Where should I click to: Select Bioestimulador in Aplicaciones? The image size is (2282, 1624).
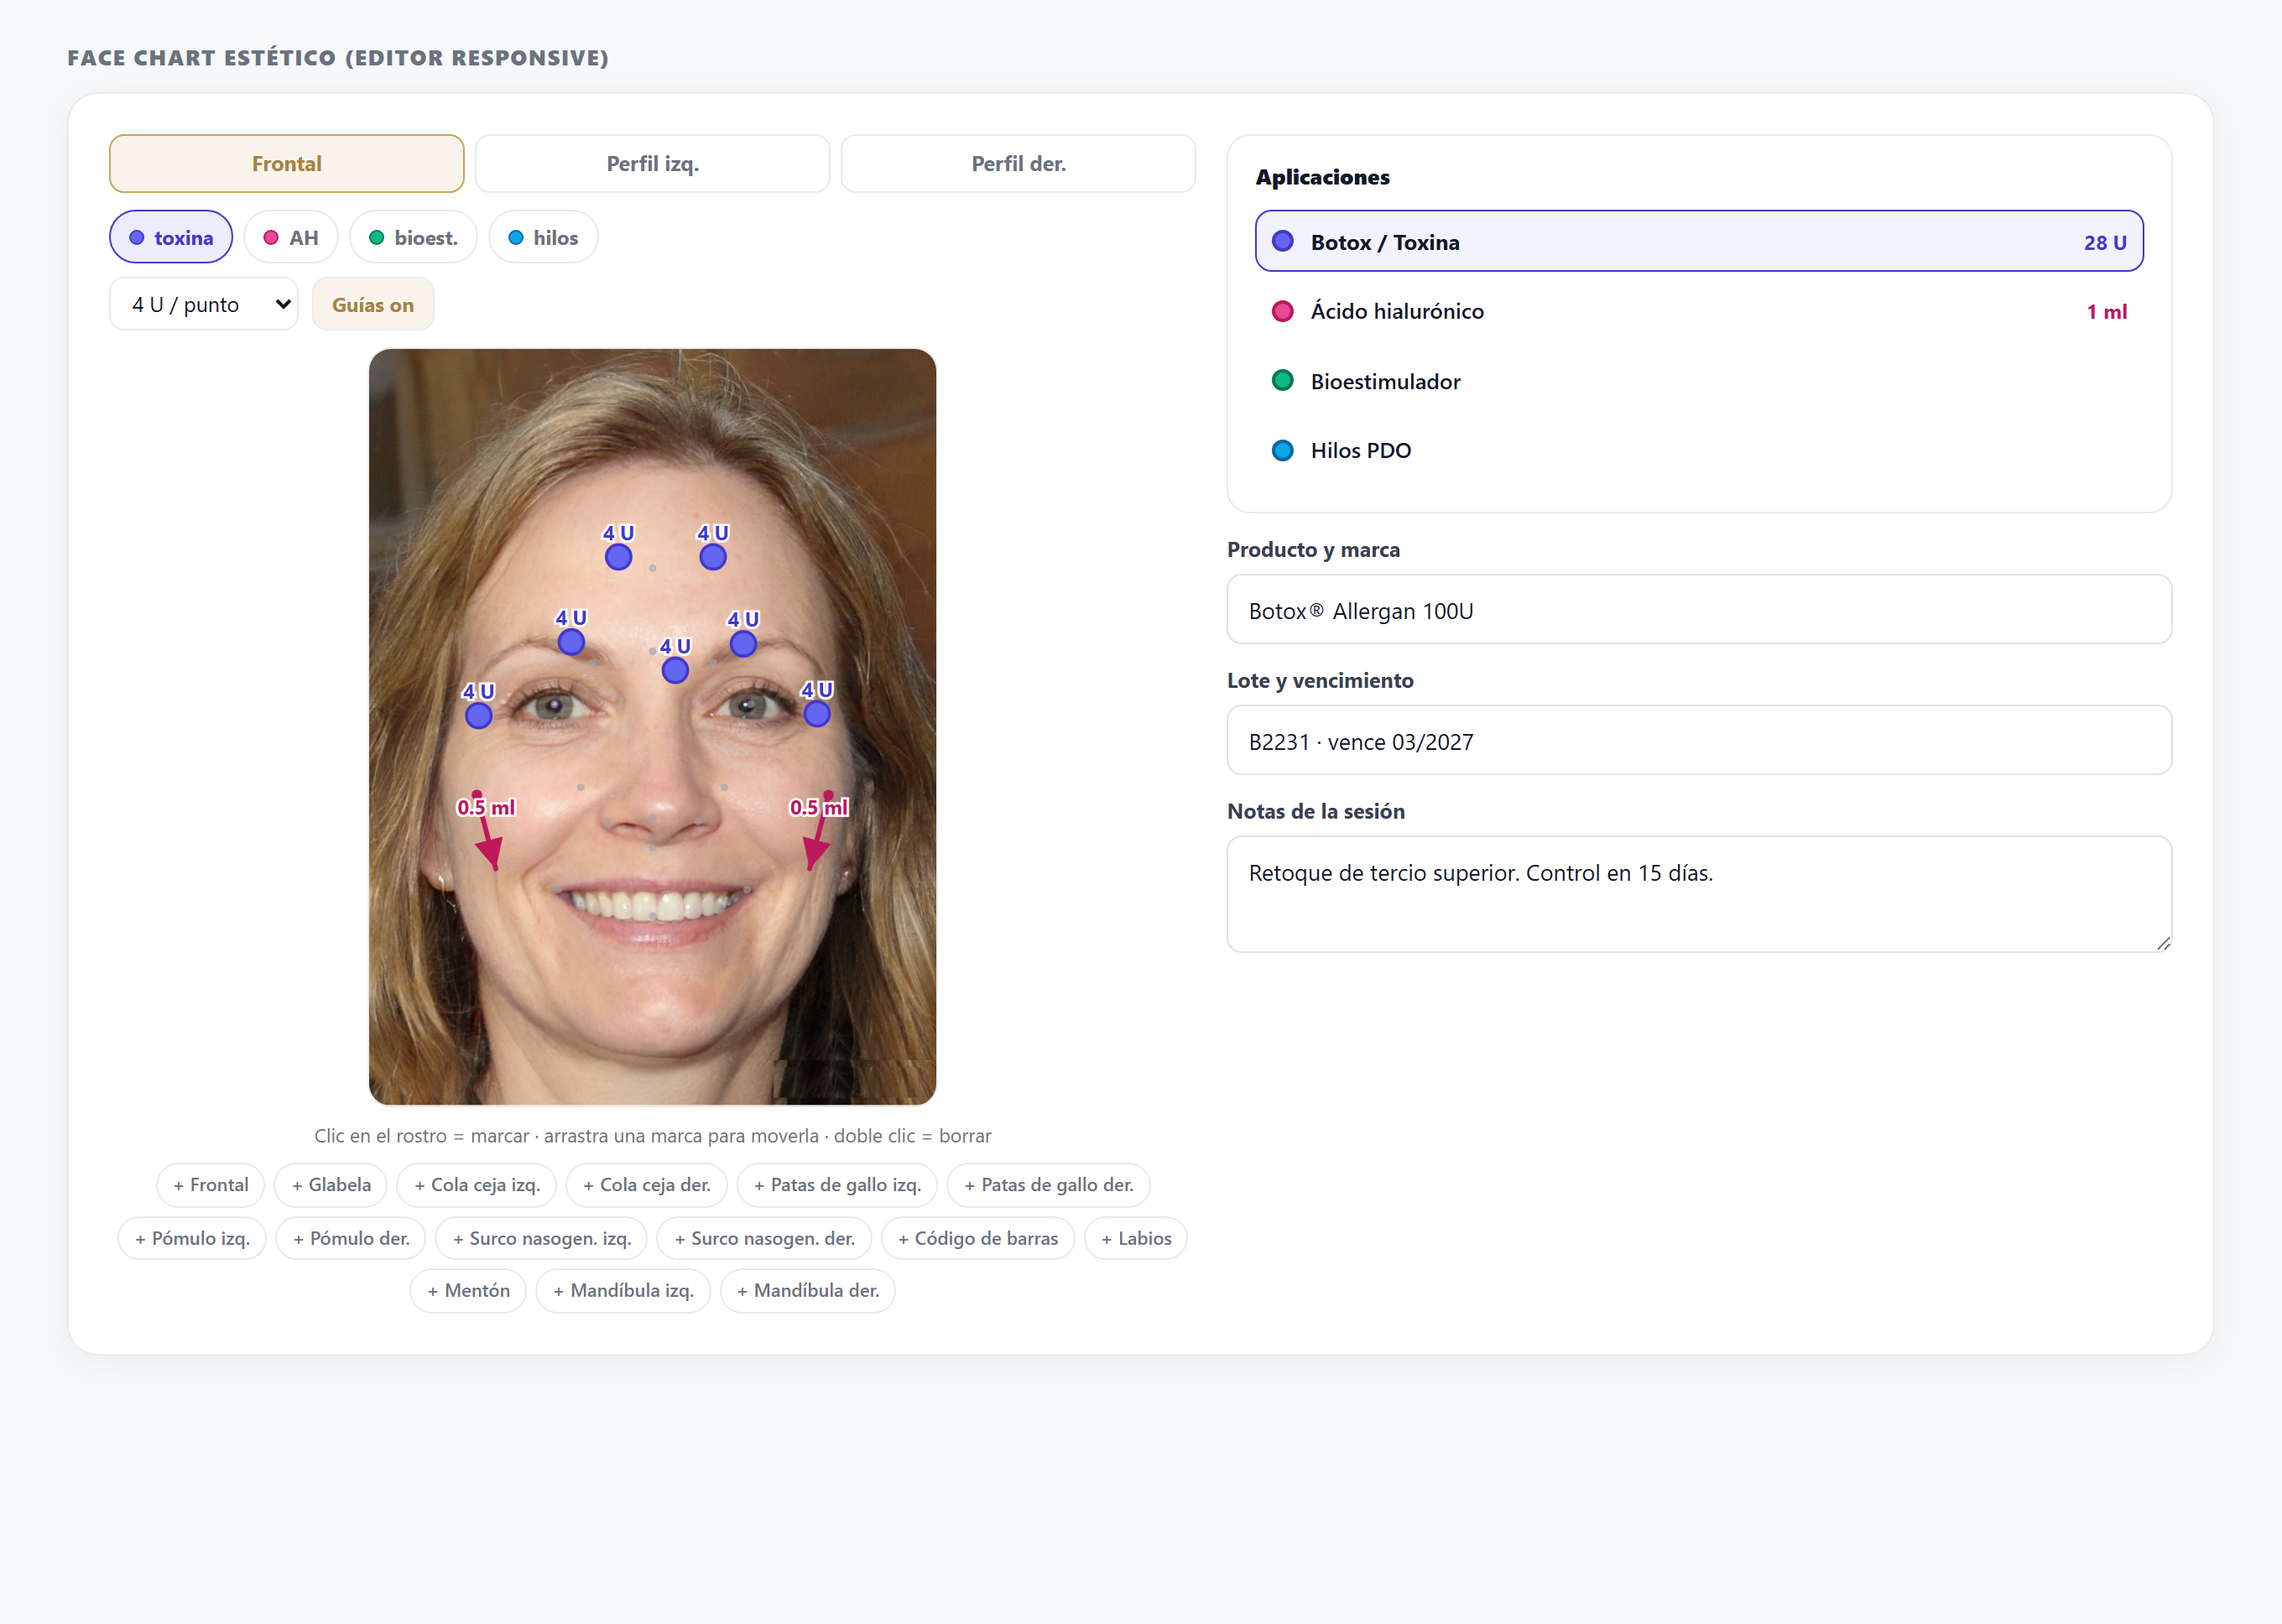(1699, 381)
